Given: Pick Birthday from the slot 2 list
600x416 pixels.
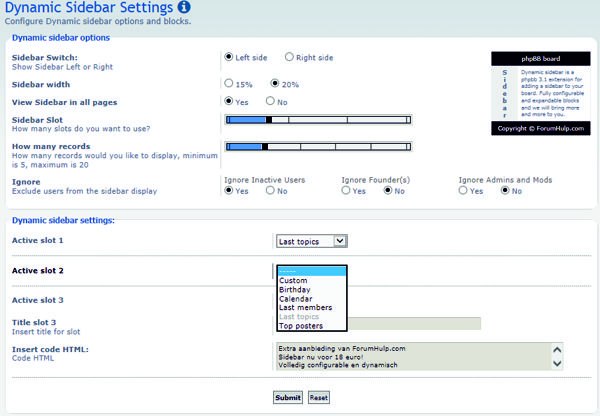Looking at the screenshot, I should coord(295,290).
